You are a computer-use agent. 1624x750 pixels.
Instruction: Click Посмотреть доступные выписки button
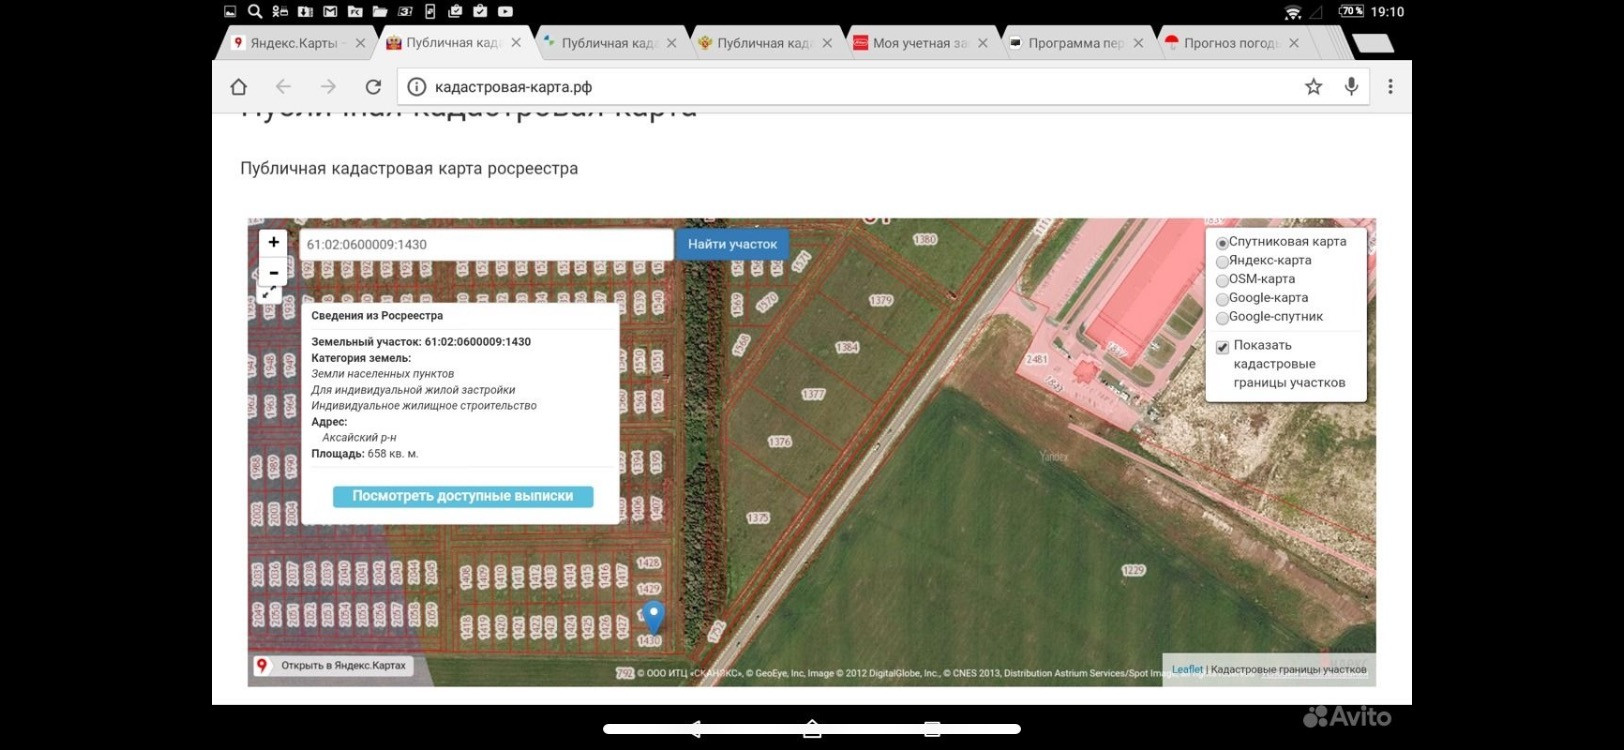point(462,496)
